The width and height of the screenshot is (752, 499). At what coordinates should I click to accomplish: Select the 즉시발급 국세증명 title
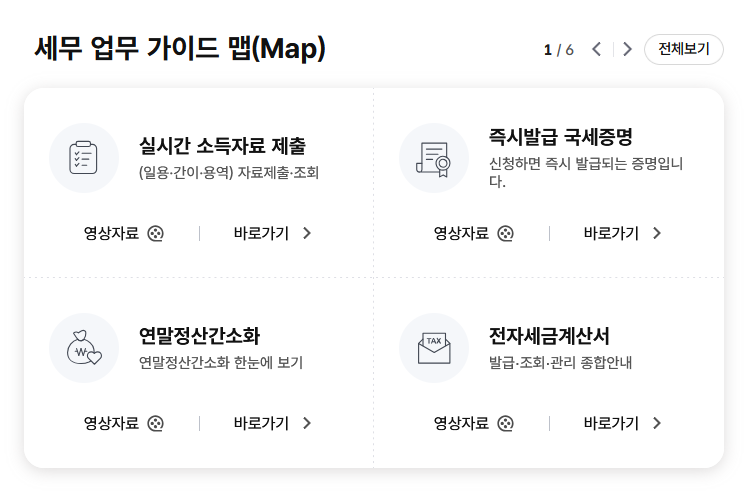click(560, 137)
